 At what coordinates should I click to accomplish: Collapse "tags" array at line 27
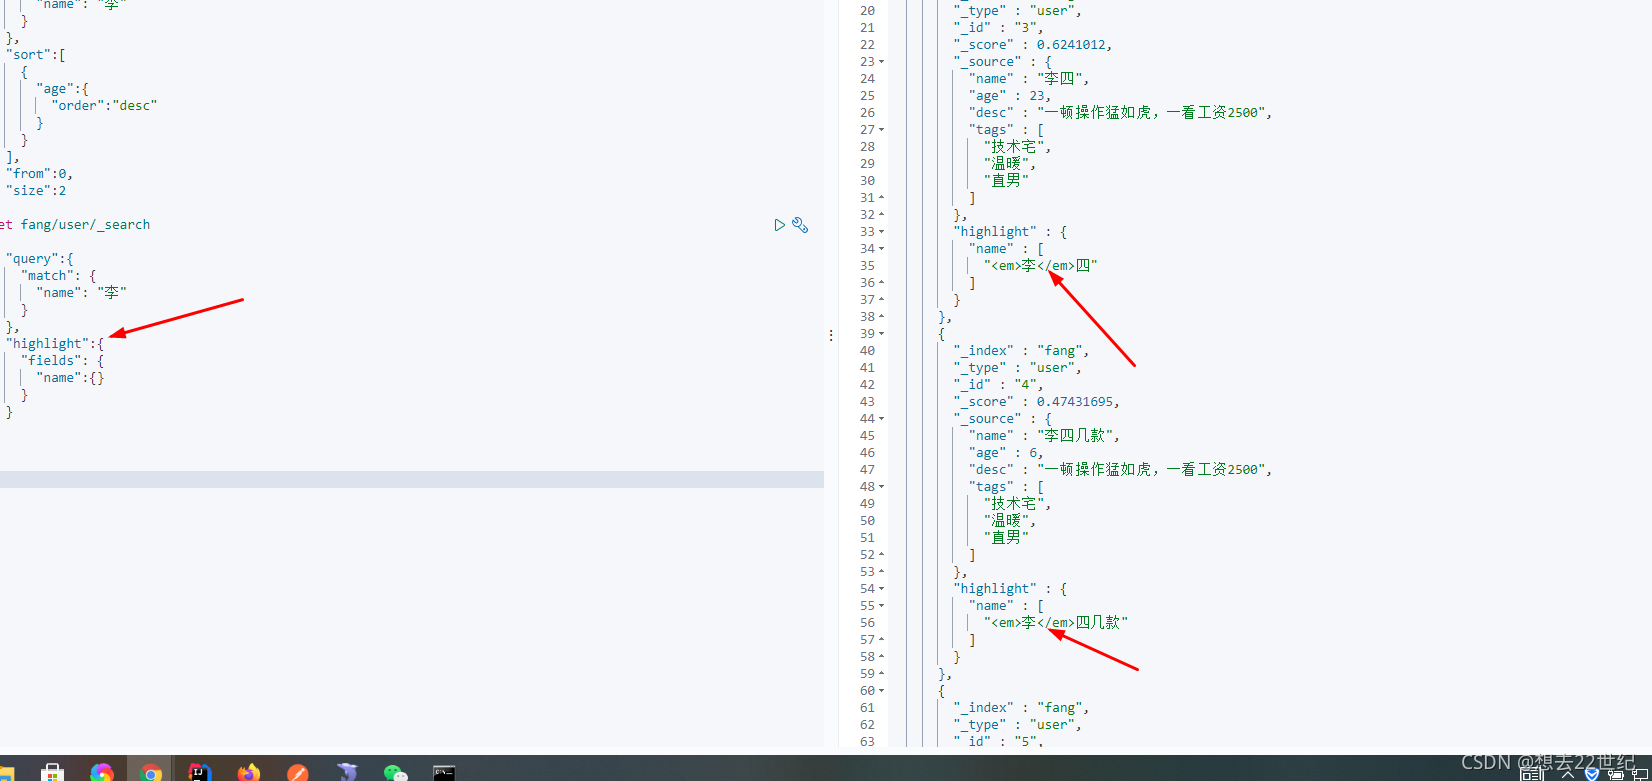click(x=881, y=130)
